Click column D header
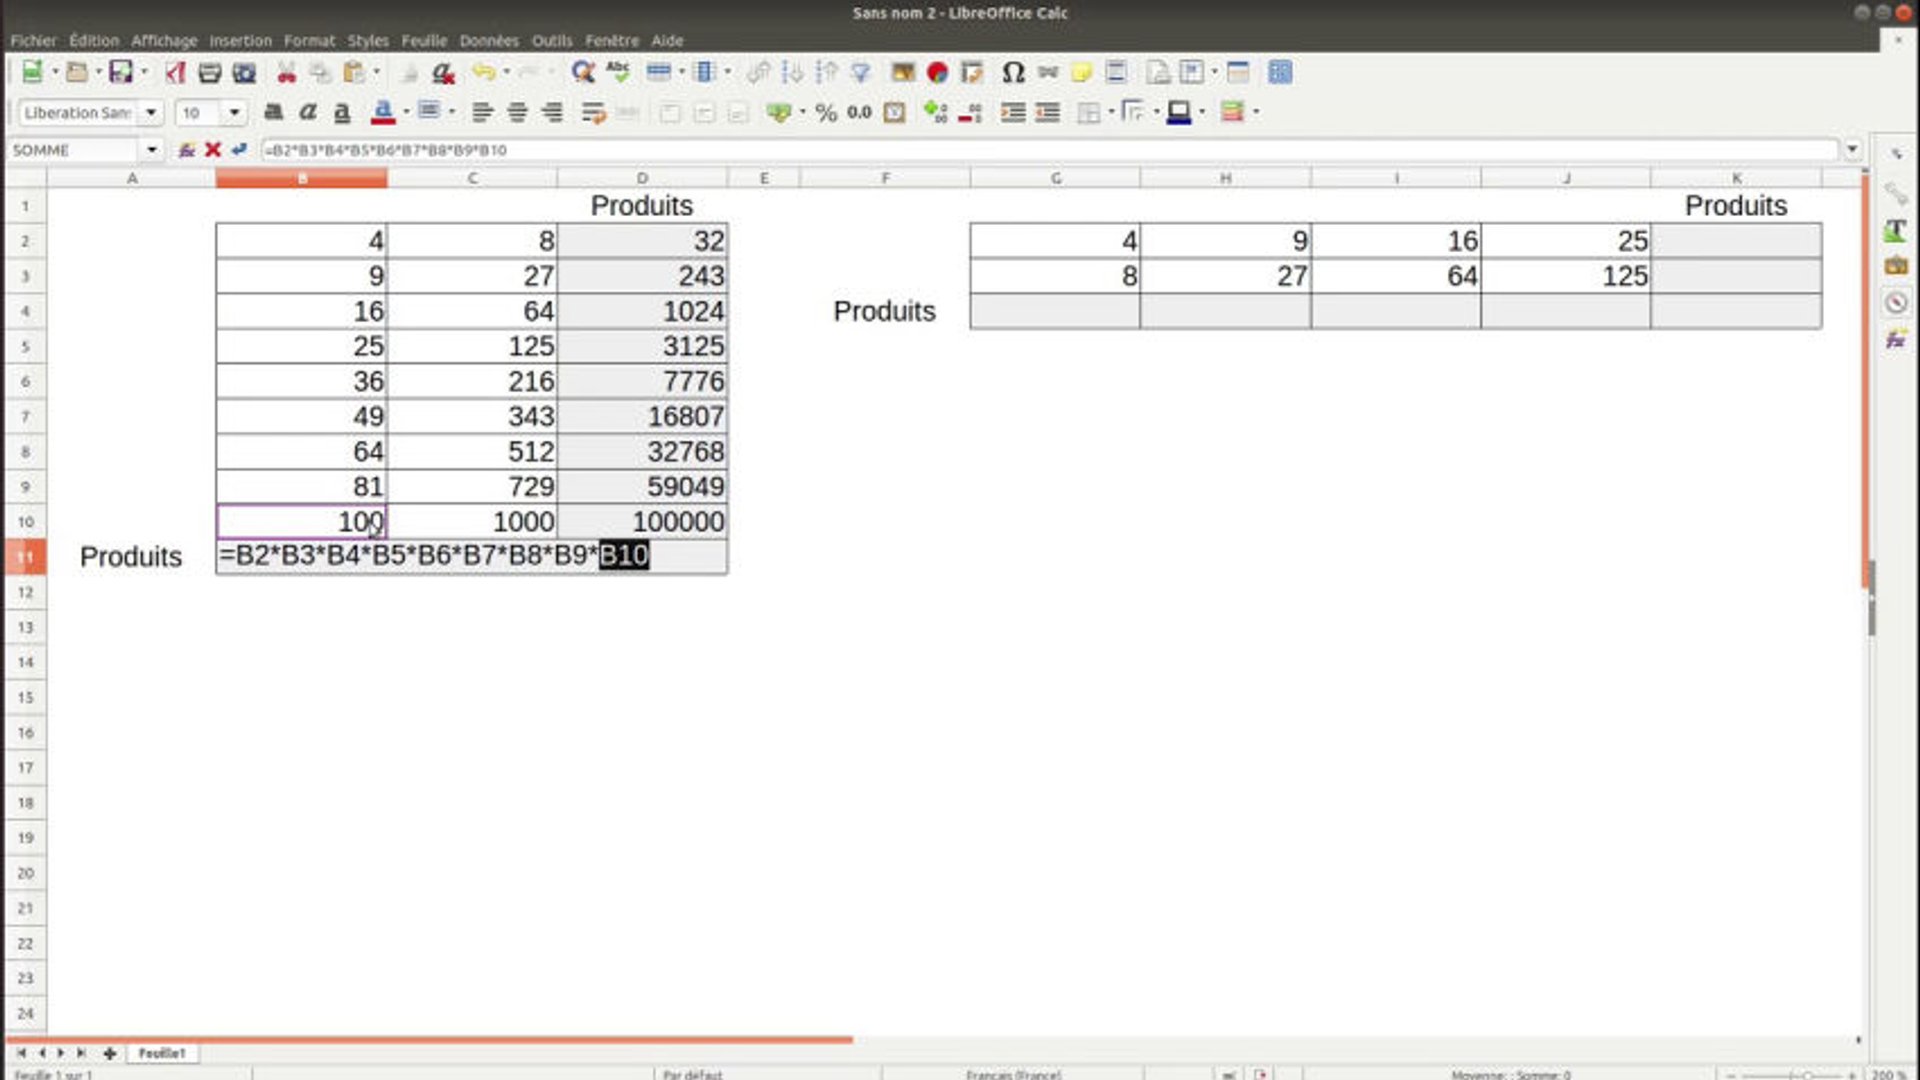 pyautogui.click(x=642, y=178)
